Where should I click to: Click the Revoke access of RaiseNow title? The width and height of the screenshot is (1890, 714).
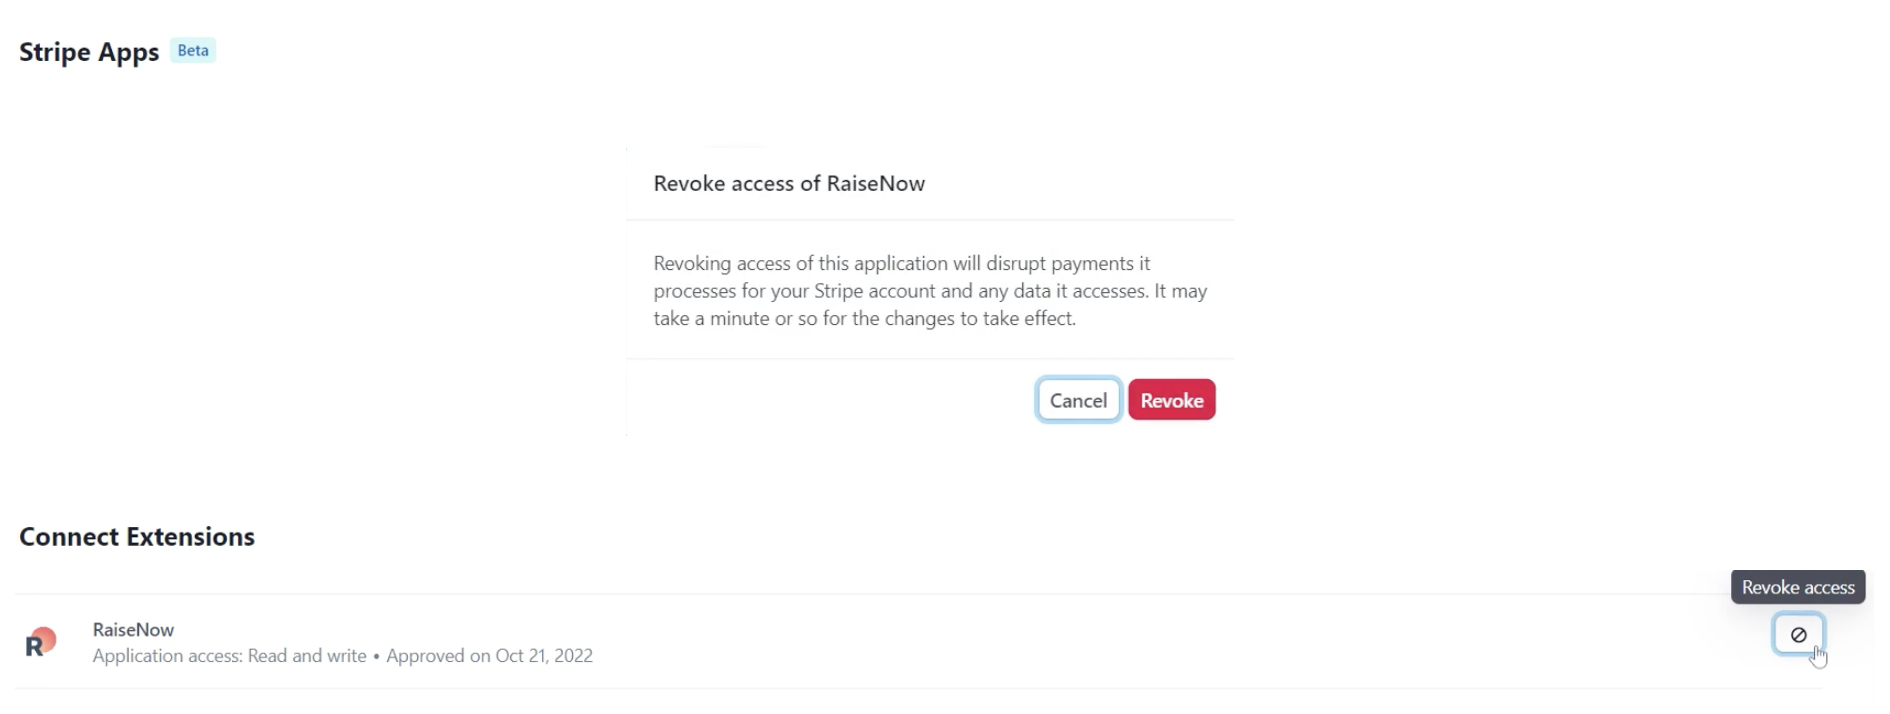pyautogui.click(x=789, y=184)
